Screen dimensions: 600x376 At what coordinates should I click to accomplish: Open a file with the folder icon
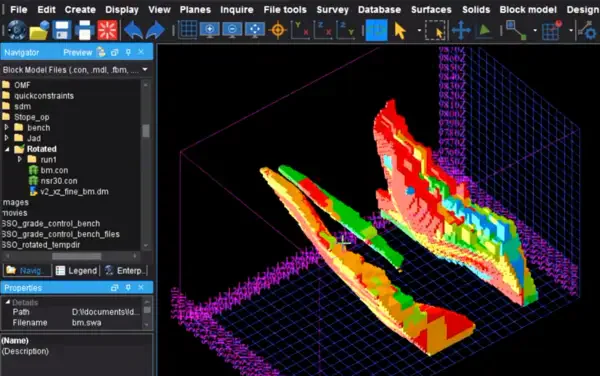tap(39, 31)
